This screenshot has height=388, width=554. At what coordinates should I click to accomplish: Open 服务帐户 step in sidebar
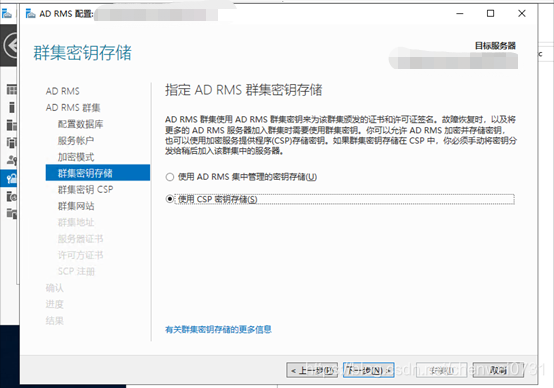pyautogui.click(x=76, y=141)
